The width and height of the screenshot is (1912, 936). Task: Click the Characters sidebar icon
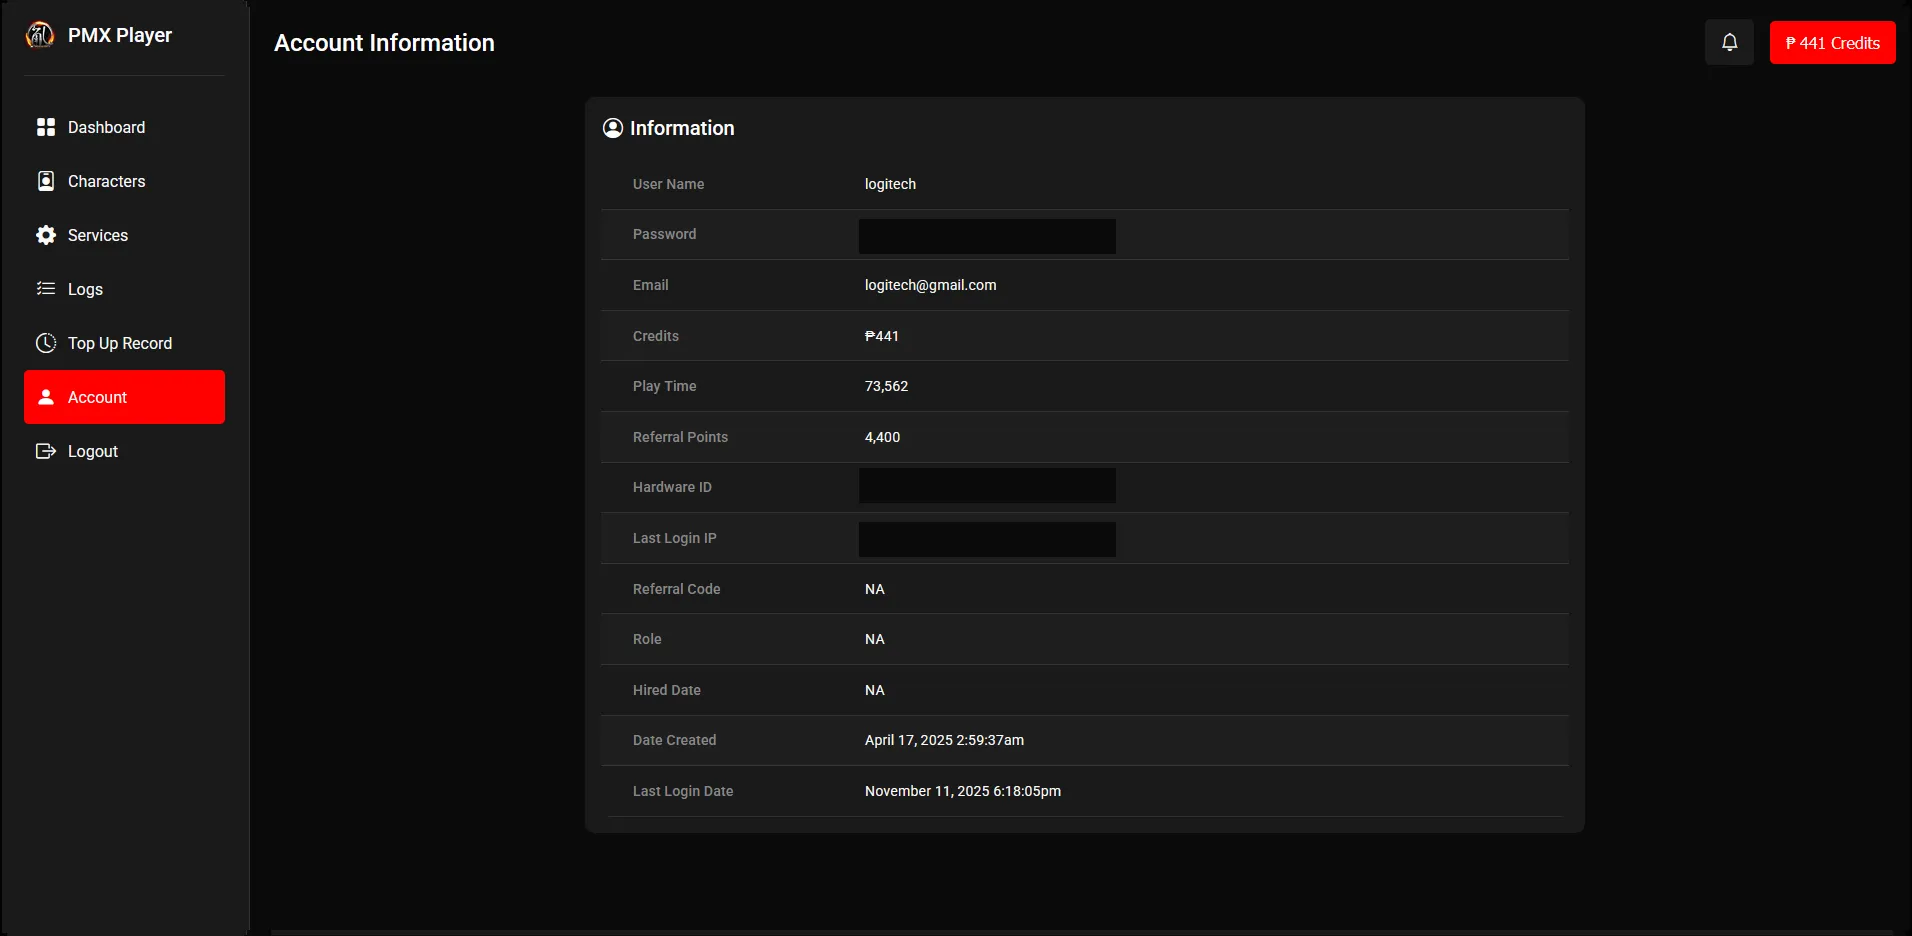pyautogui.click(x=46, y=181)
